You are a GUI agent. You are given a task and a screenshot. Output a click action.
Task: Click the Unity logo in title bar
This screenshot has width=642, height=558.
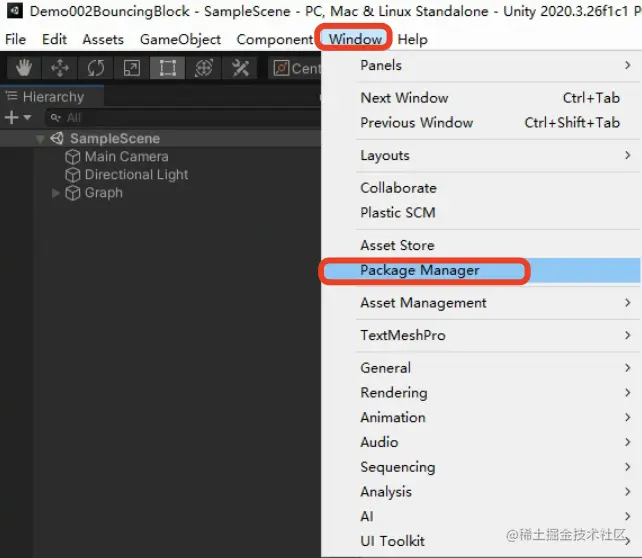click(x=14, y=10)
